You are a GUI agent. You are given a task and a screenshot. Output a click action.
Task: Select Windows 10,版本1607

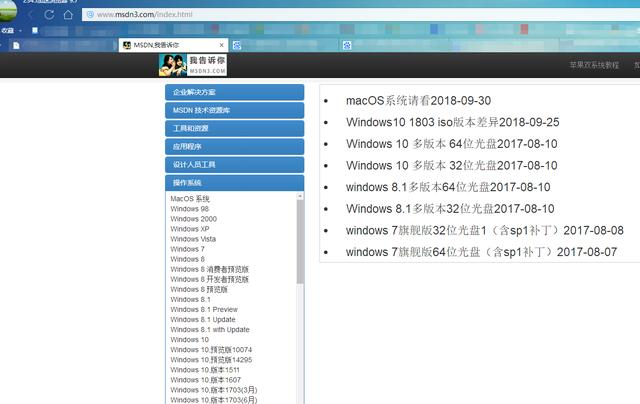click(206, 380)
